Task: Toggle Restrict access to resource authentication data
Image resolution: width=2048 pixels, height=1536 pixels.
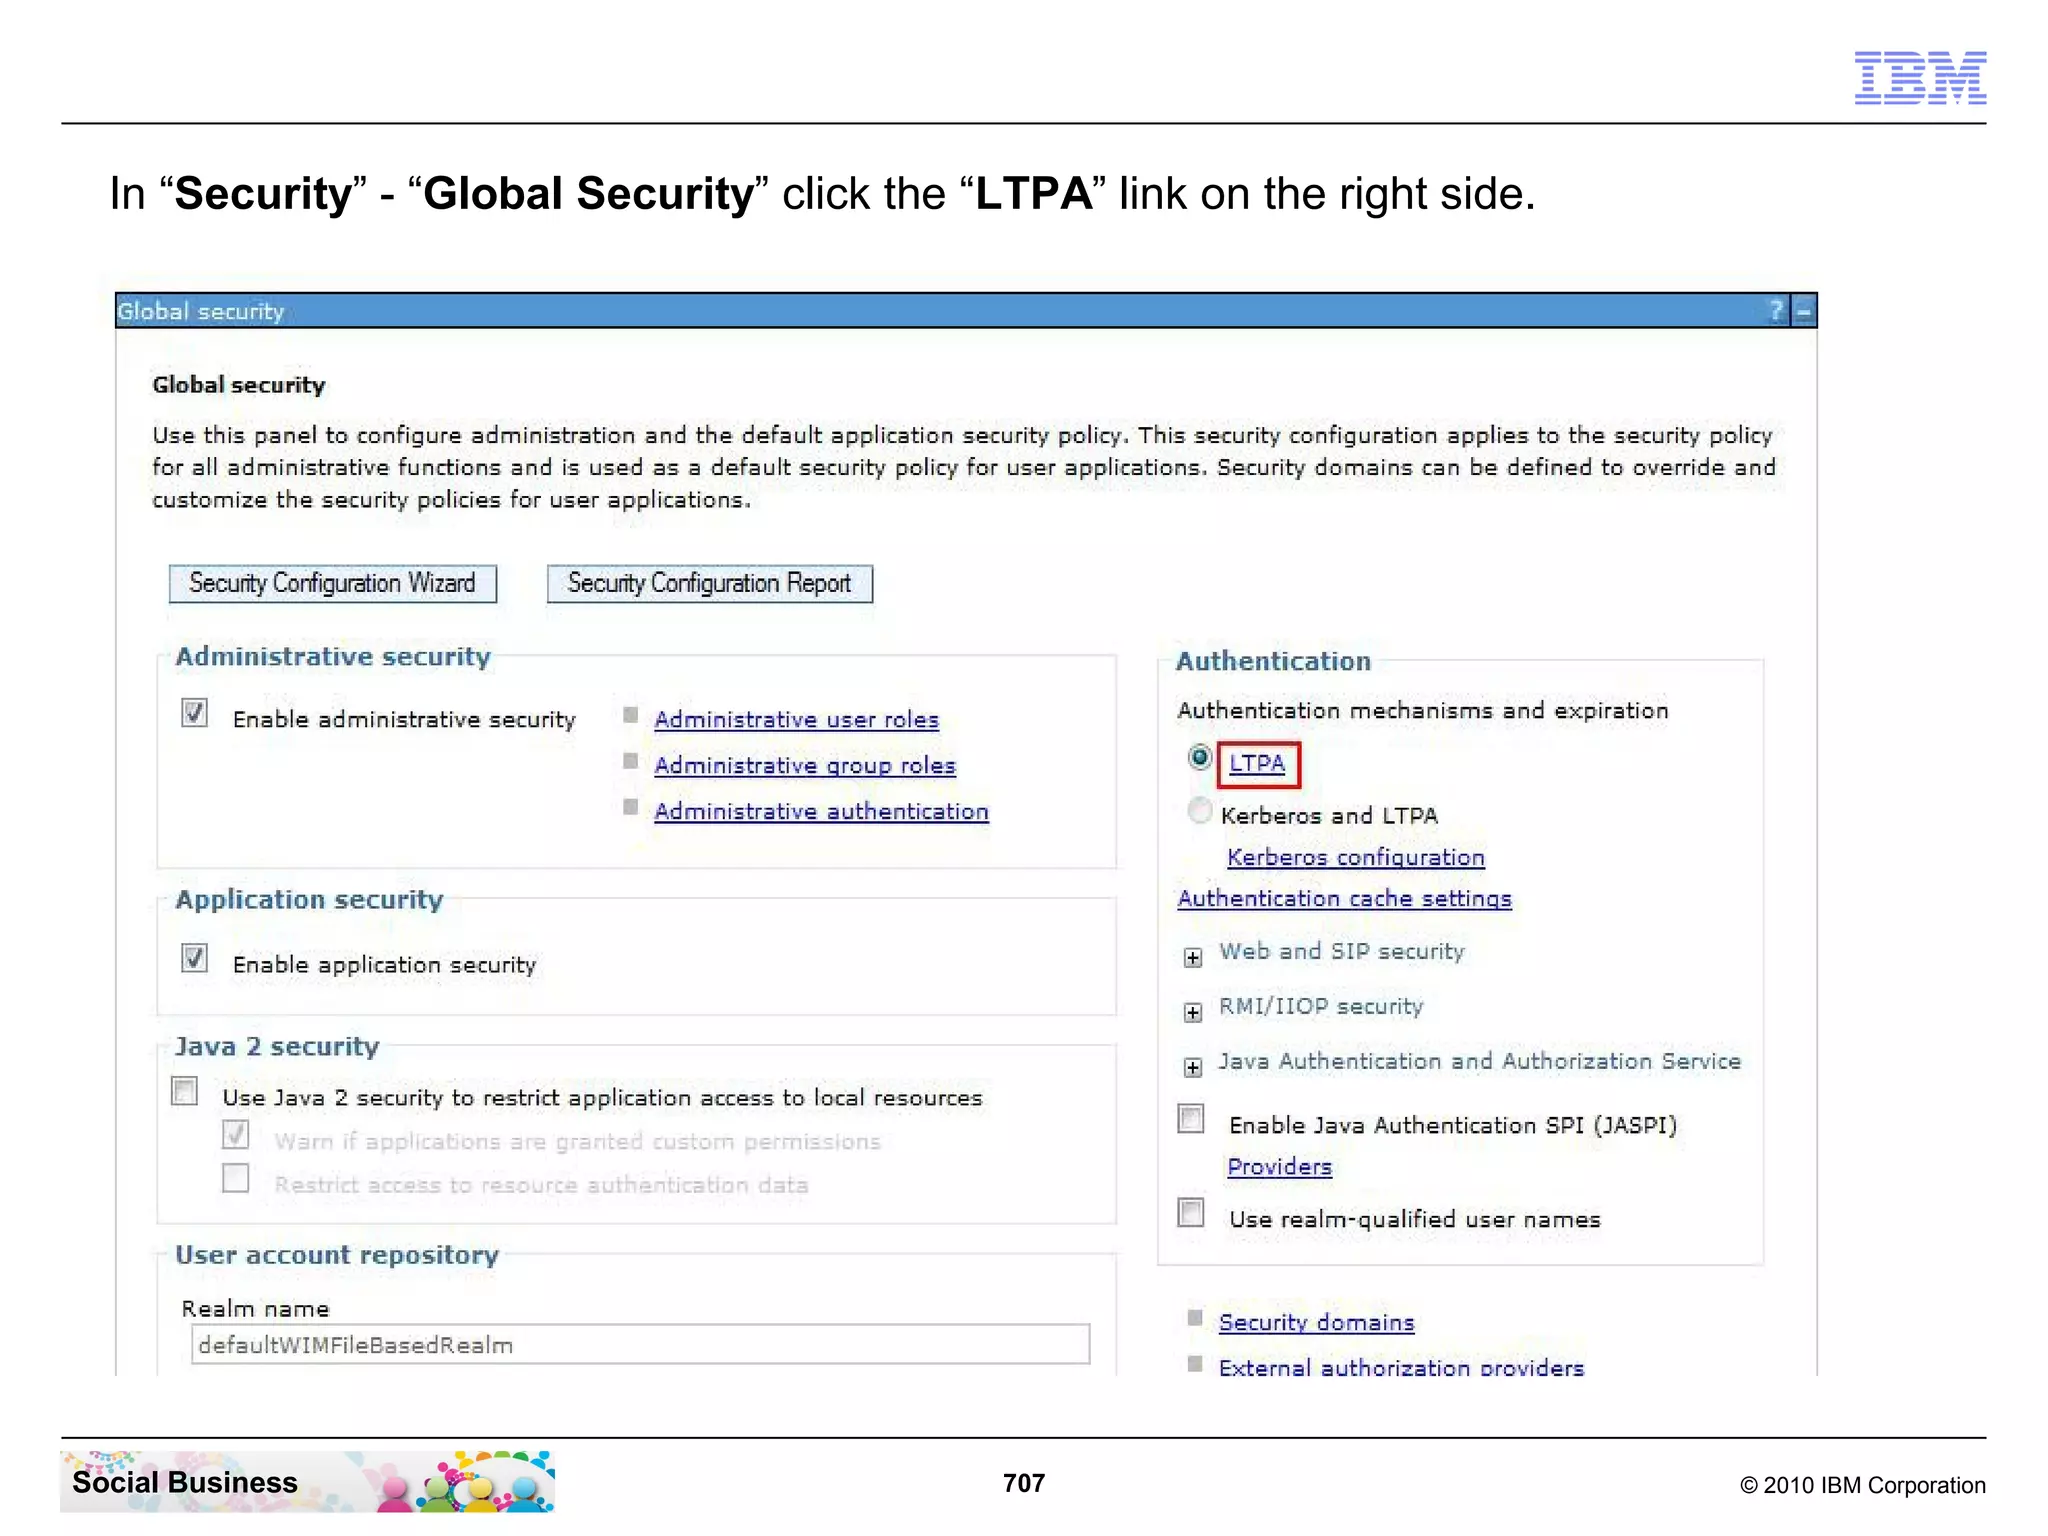Action: tap(236, 1178)
